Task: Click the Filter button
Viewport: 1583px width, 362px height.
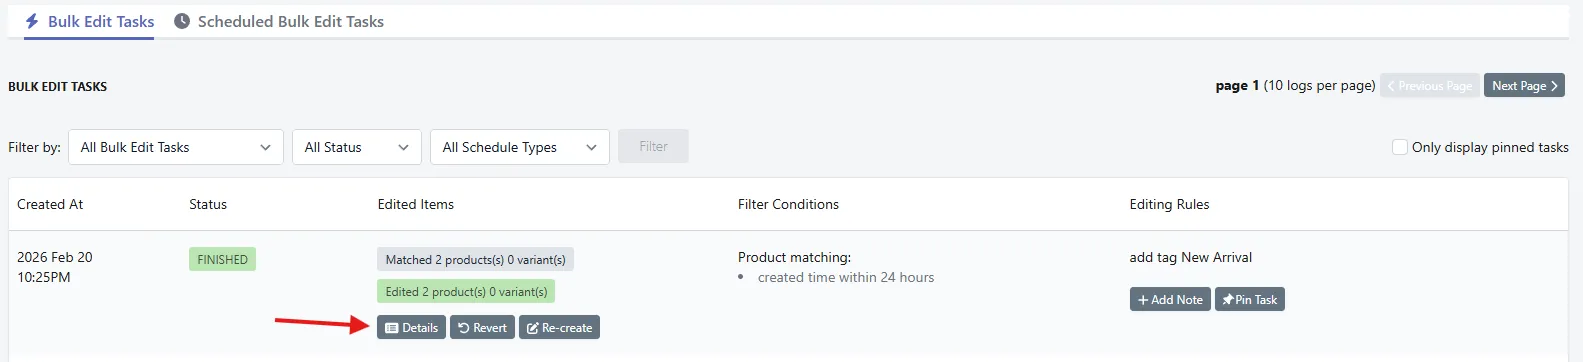Action: tap(653, 146)
